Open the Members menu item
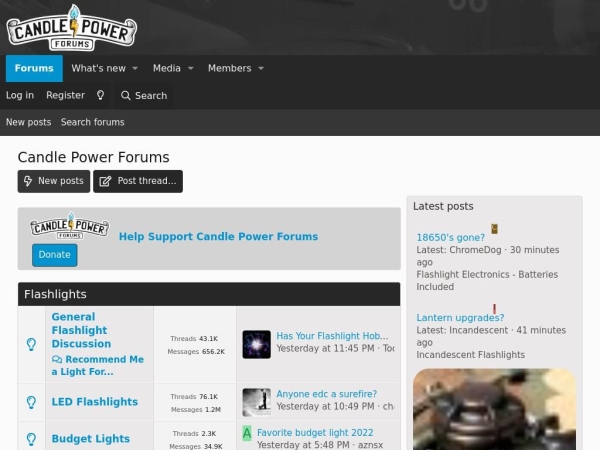The height and width of the screenshot is (450, 600). coord(230,68)
